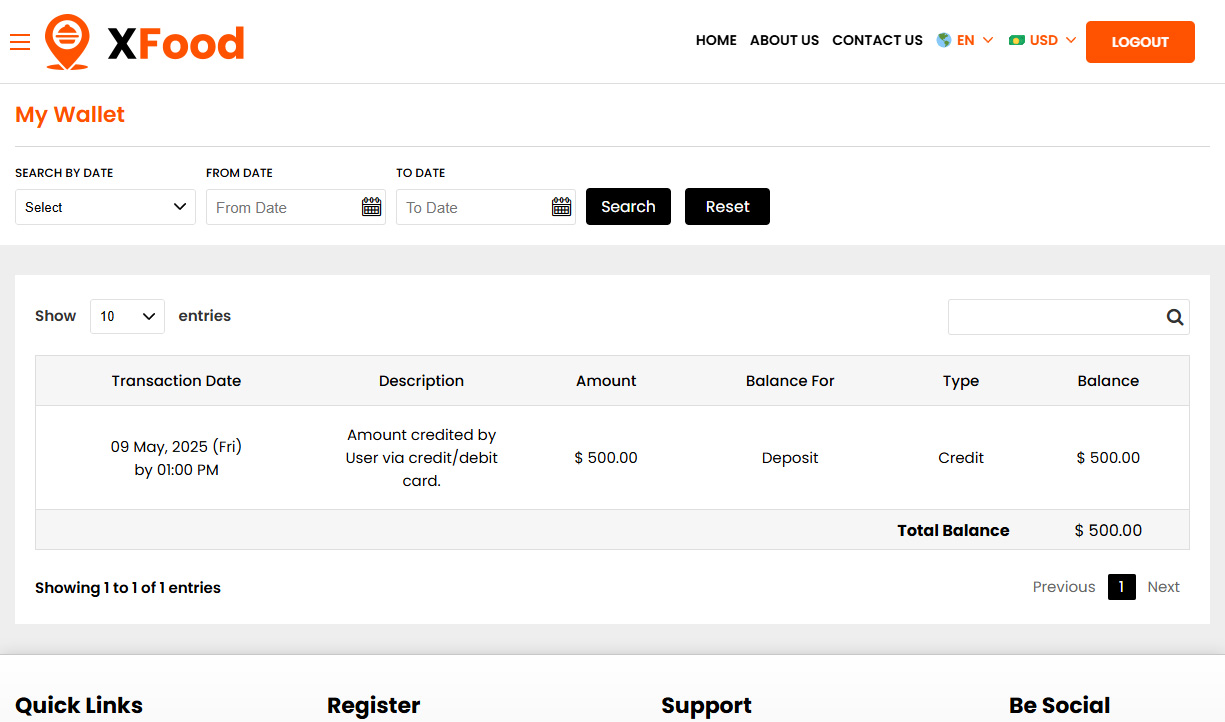
Task: Click the flag icon beside USD
Action: (x=1019, y=40)
